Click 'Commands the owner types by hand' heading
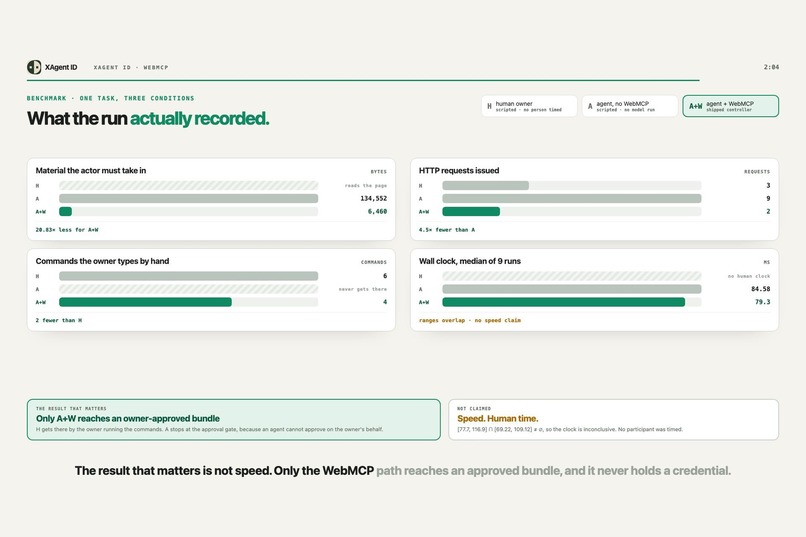The width and height of the screenshot is (806, 537). pos(102,261)
